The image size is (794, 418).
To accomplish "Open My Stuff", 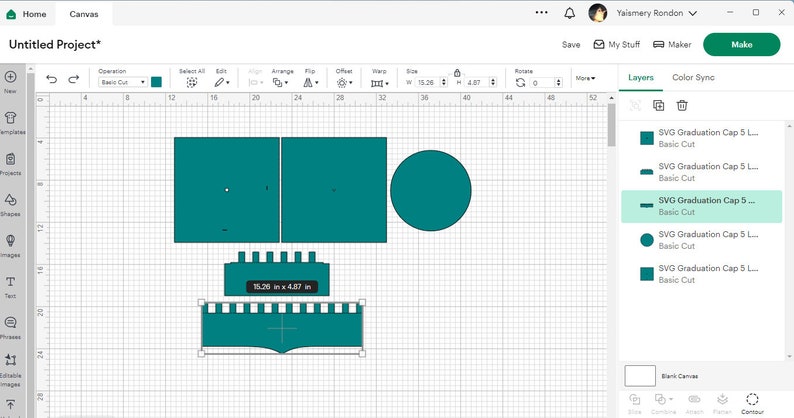I will click(x=616, y=45).
